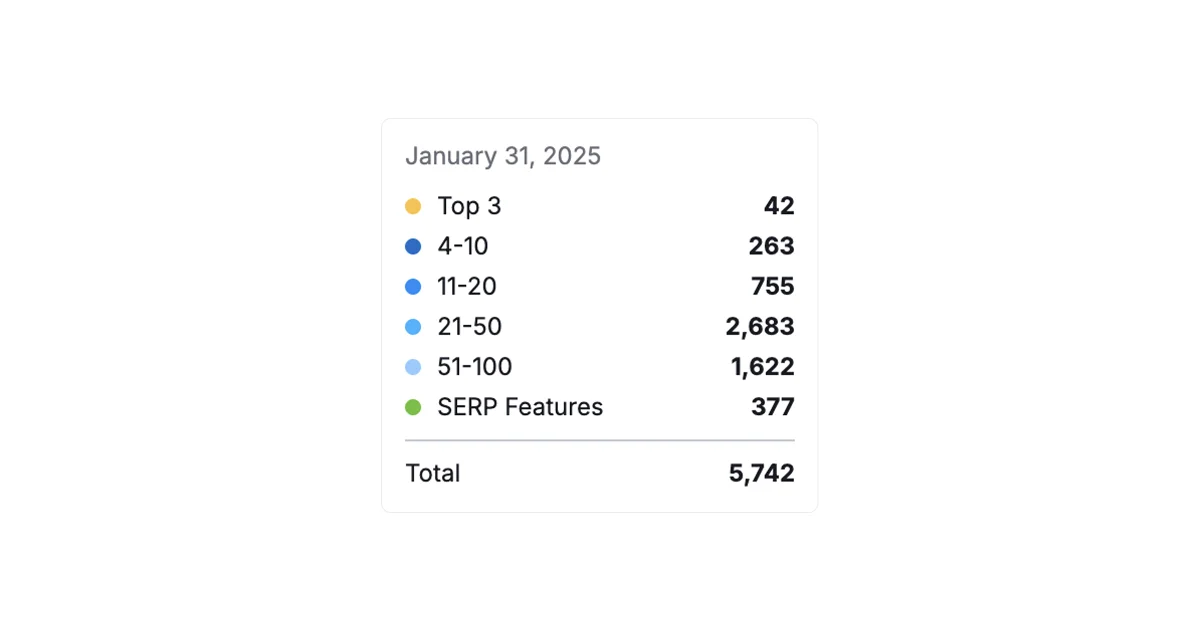Click the 51-100 position label
Image resolution: width=1200 pixels, height=630 pixels.
click(x=475, y=367)
